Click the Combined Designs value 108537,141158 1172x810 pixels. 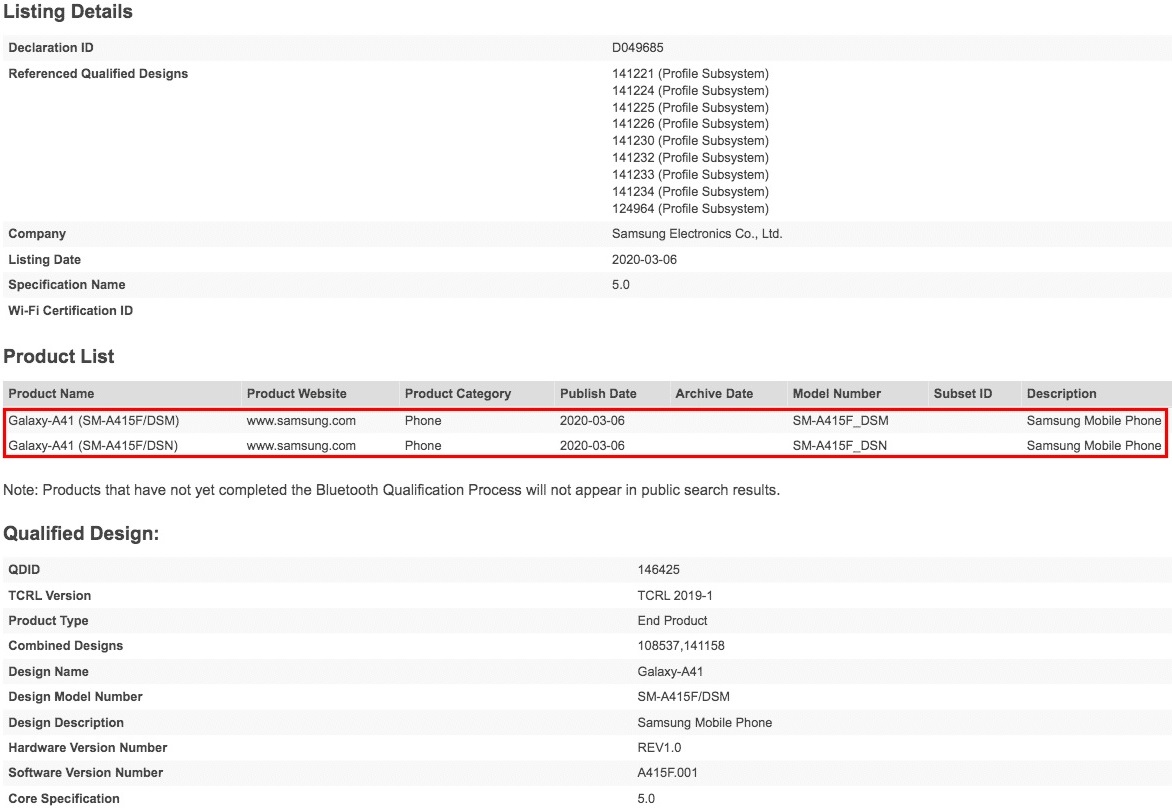pyautogui.click(x=681, y=646)
